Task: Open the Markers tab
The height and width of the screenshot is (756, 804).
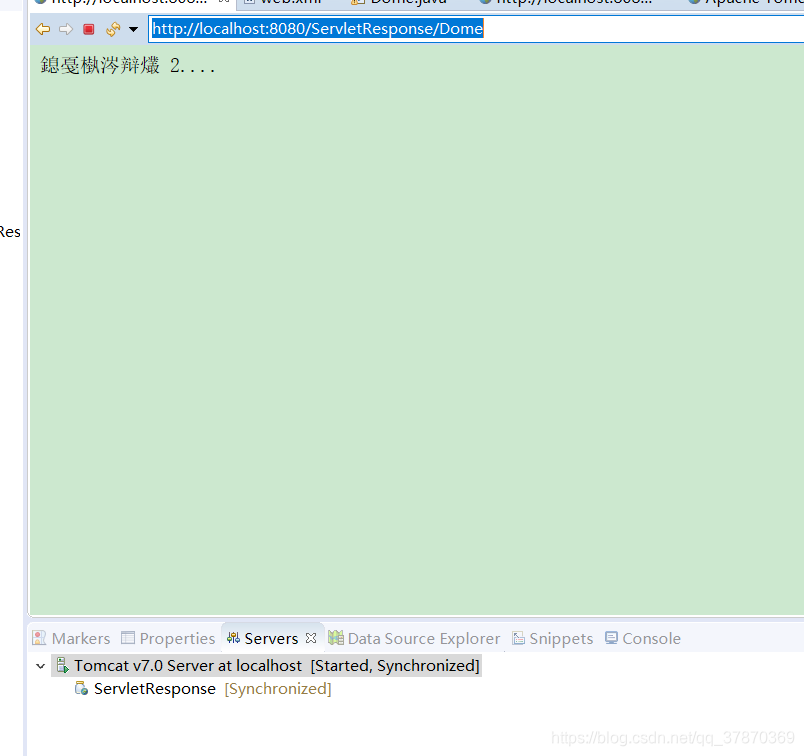Action: coord(71,638)
